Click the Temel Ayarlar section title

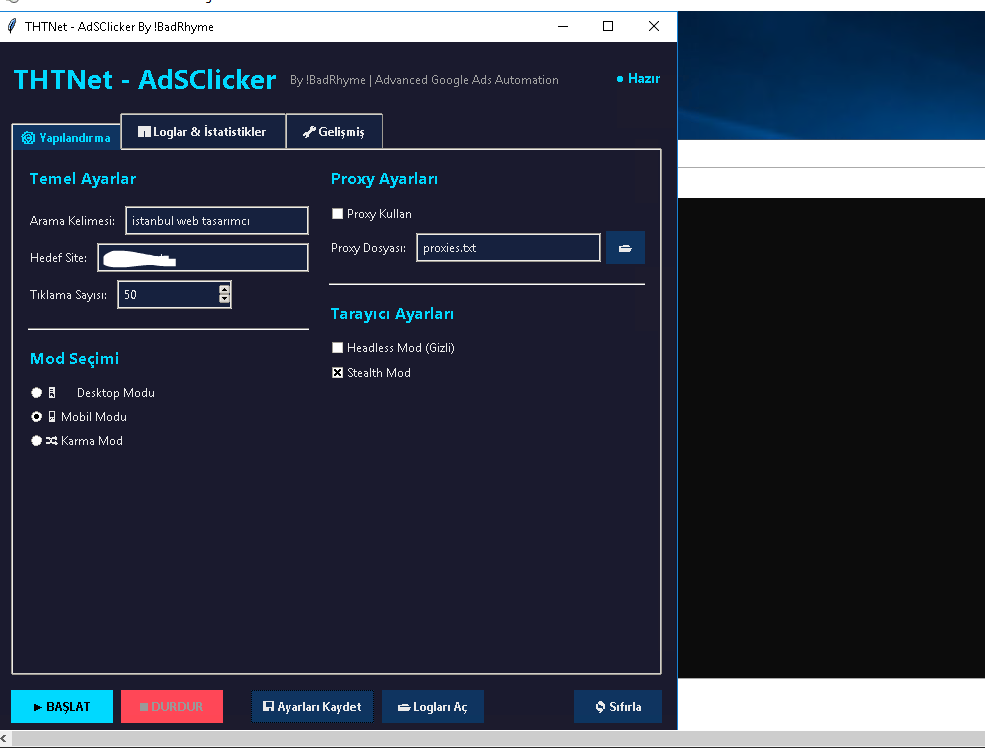coord(83,179)
